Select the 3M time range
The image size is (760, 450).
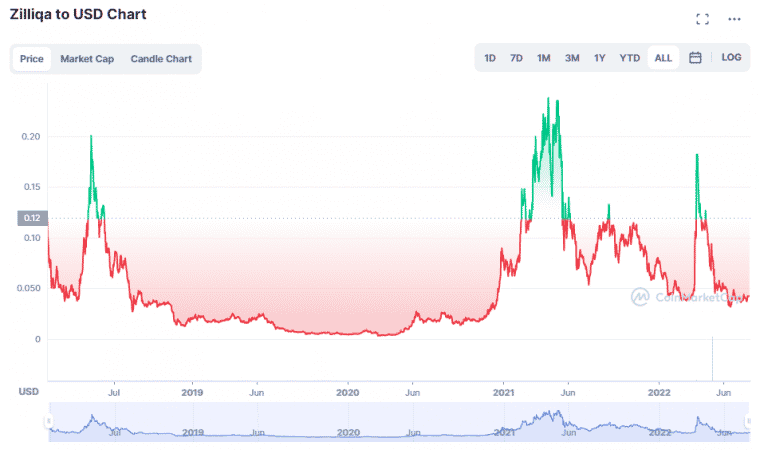[571, 58]
